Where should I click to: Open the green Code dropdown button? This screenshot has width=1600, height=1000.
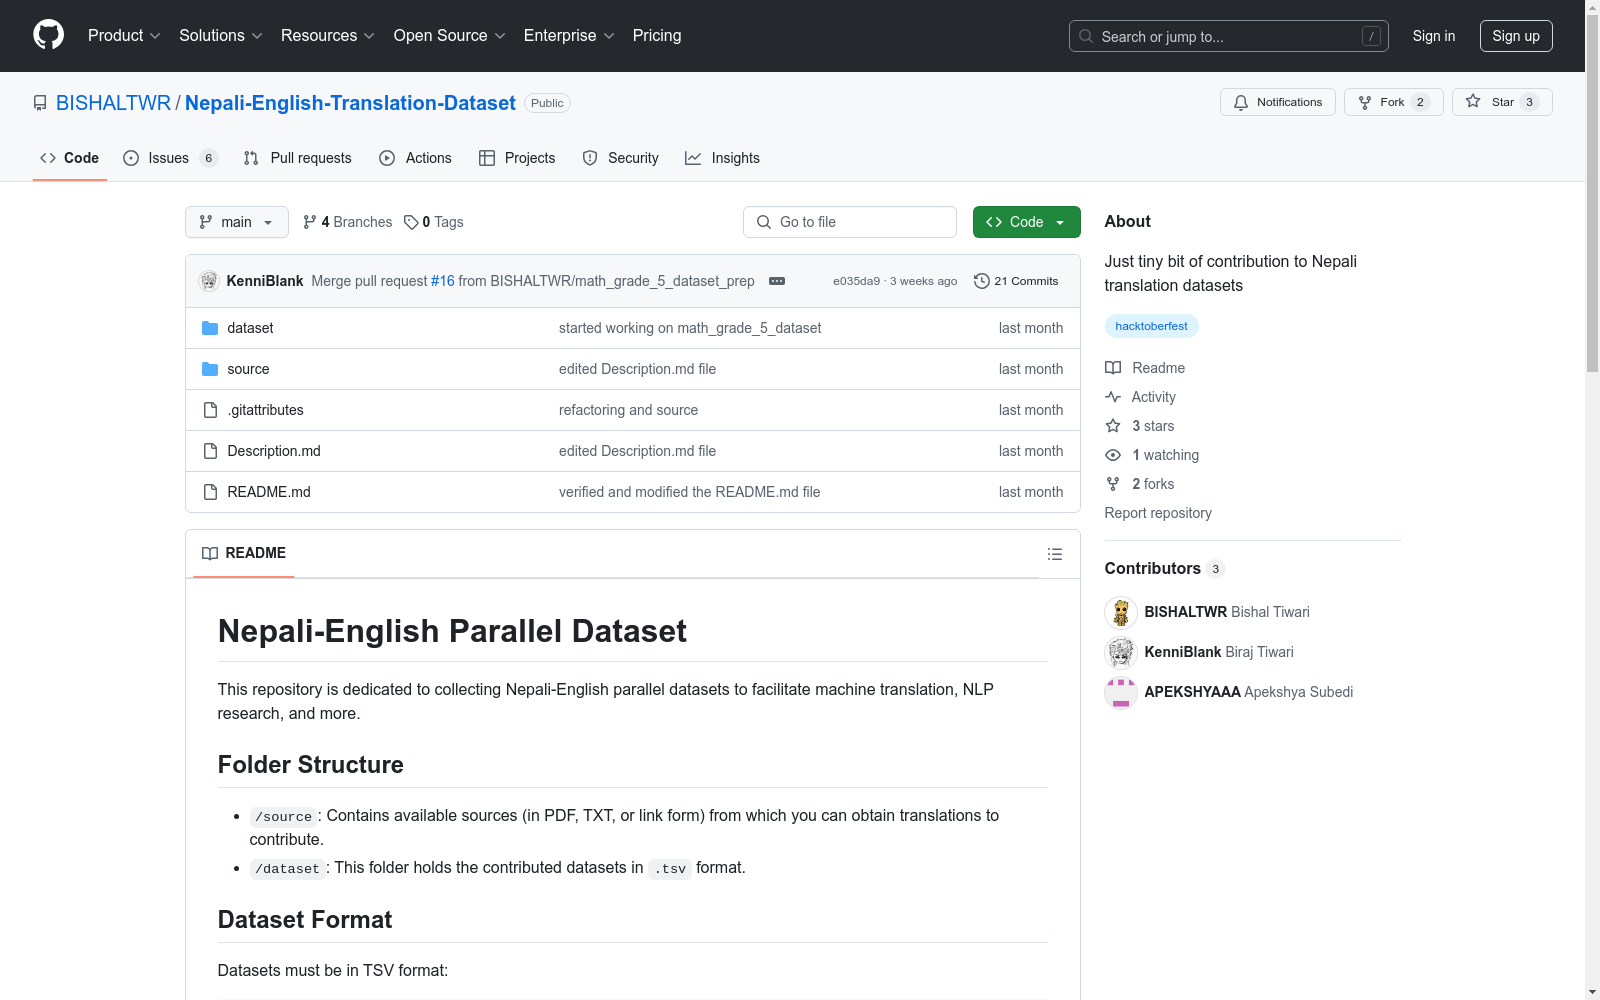(1027, 222)
